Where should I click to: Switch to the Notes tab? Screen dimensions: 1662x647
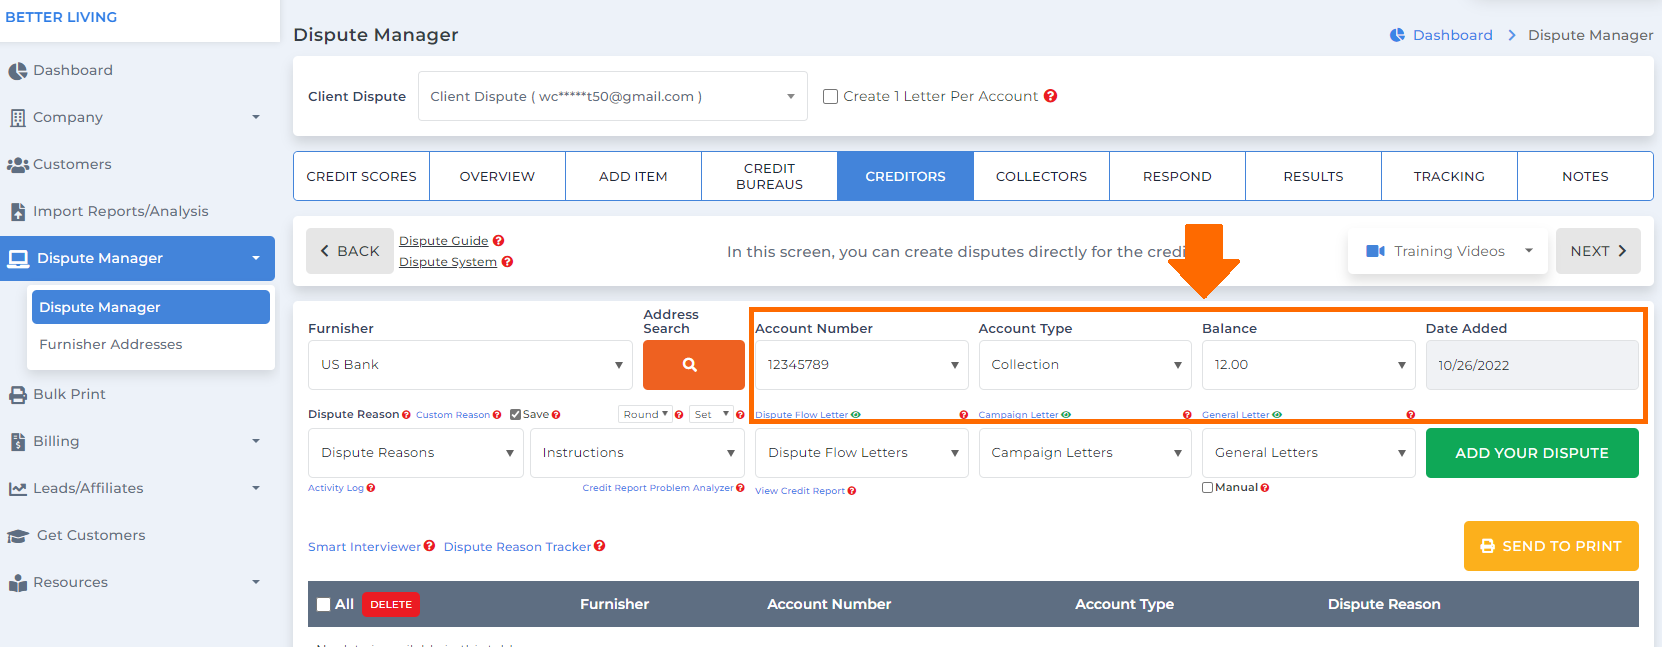click(1585, 176)
